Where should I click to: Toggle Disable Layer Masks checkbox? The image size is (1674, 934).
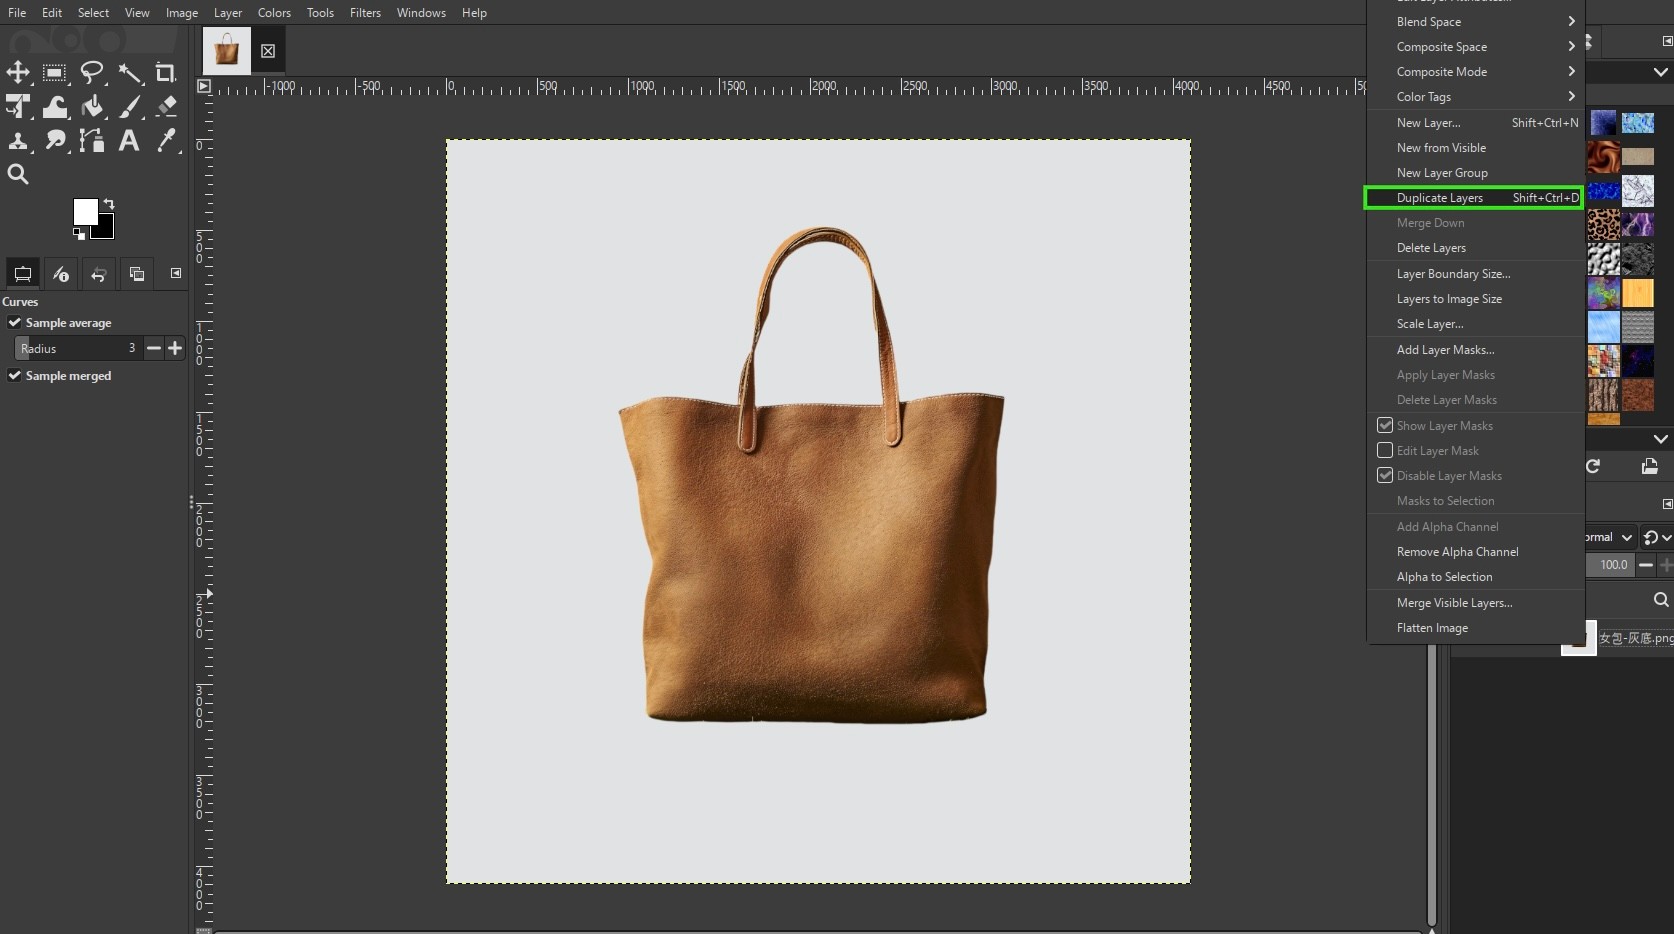pyautogui.click(x=1385, y=475)
